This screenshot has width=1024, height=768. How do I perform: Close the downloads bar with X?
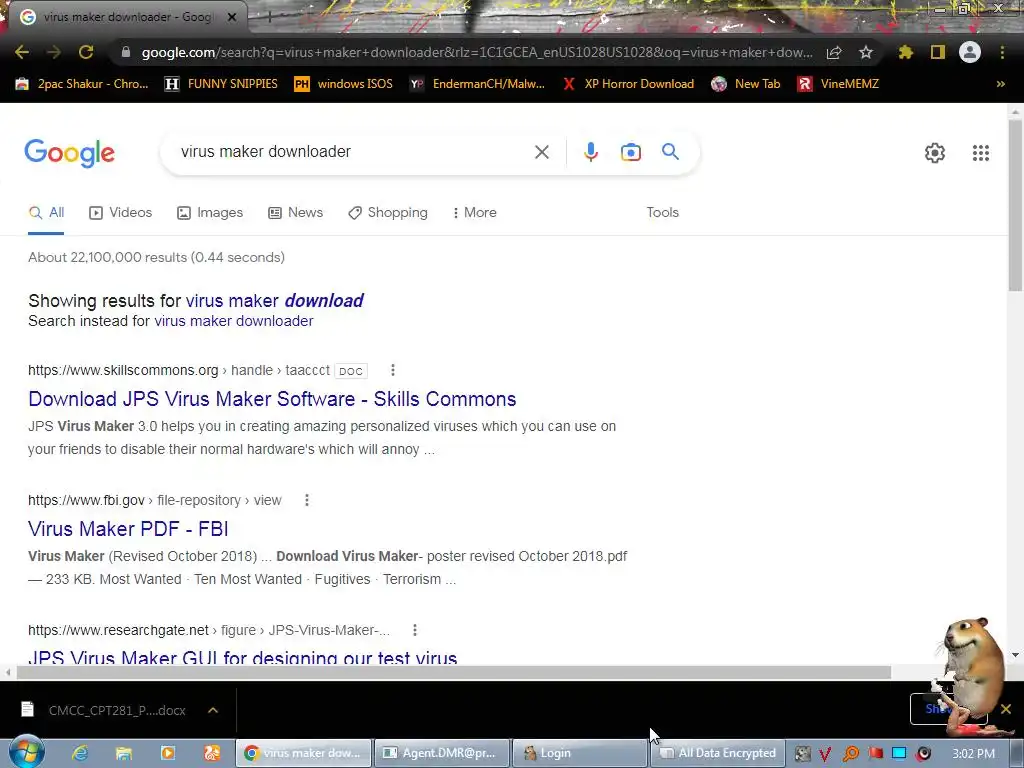(x=1006, y=709)
